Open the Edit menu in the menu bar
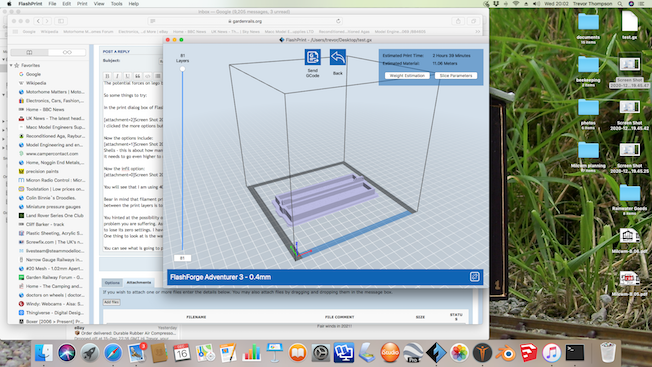Screen dimensions: 652x367 tap(67, 4)
